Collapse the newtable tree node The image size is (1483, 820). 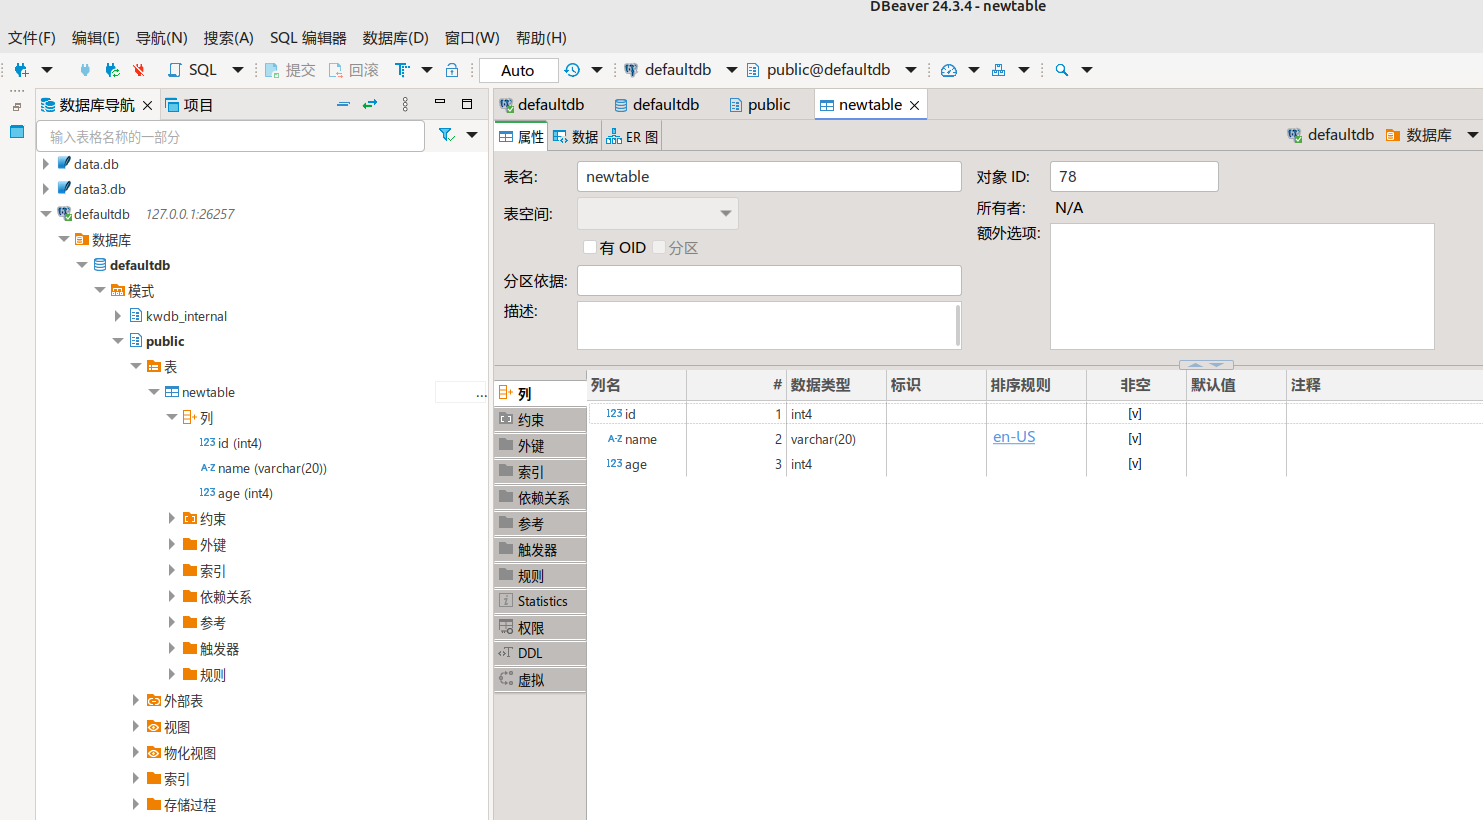[x=154, y=392]
